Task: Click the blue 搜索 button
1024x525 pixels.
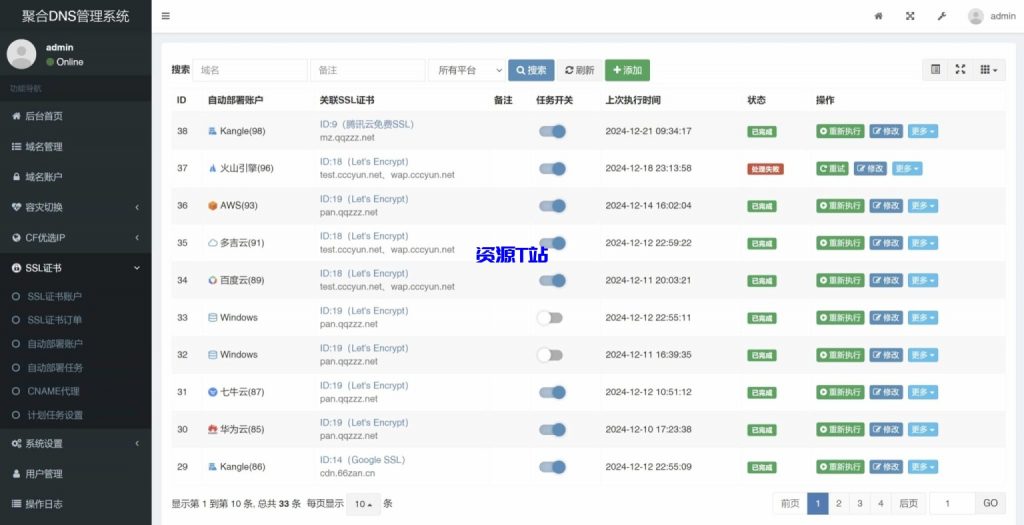Action: click(x=531, y=70)
